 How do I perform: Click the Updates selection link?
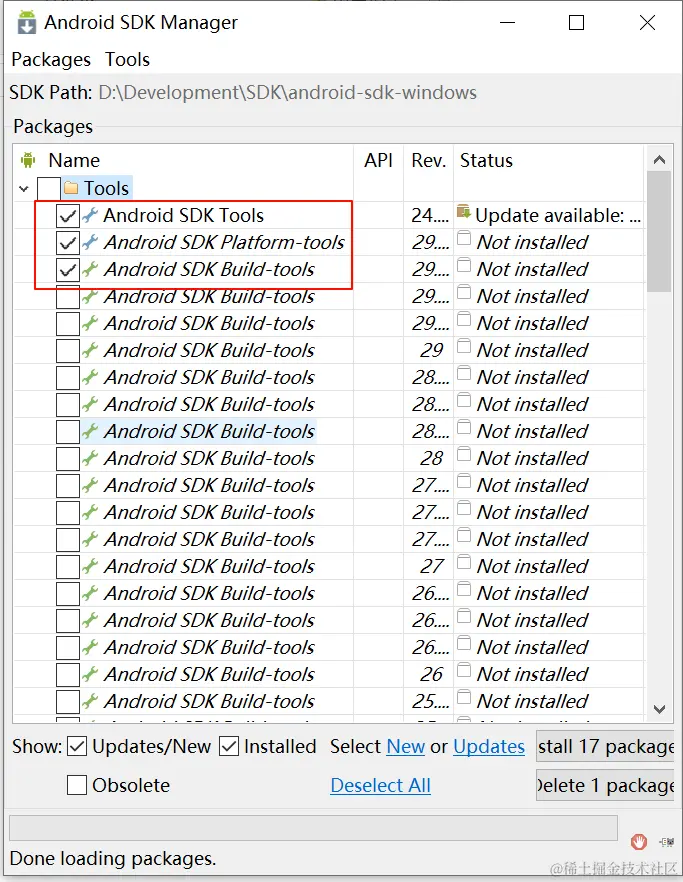[x=489, y=746]
